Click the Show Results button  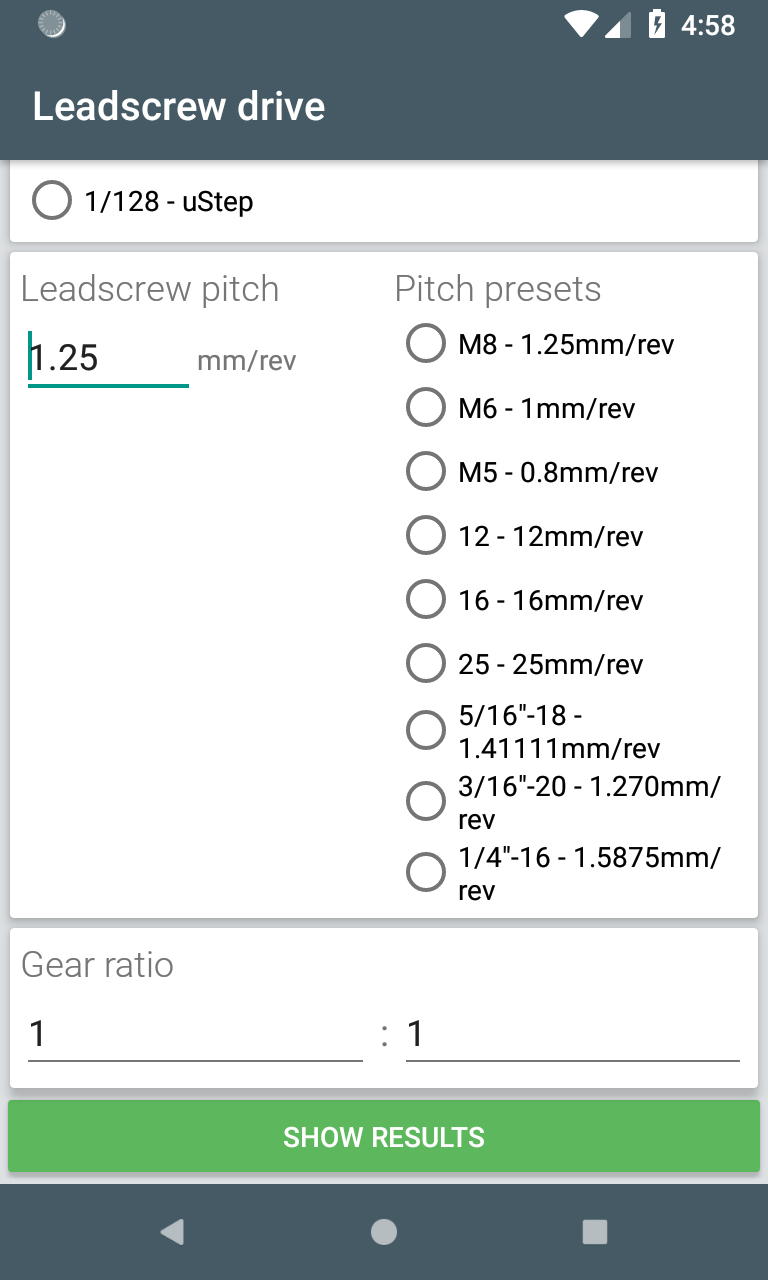(x=384, y=1137)
